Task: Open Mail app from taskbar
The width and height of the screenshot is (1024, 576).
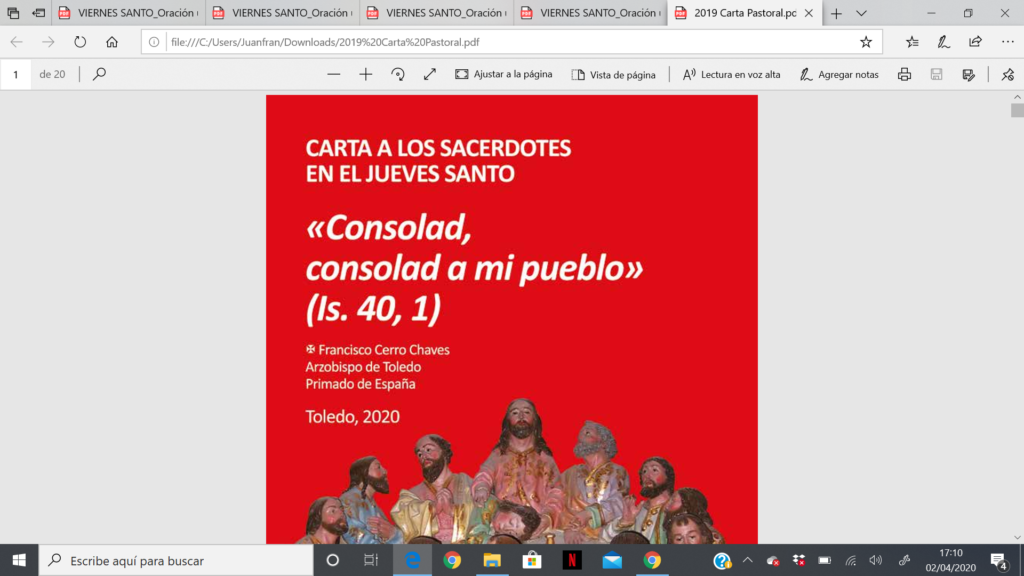Action: click(x=612, y=560)
